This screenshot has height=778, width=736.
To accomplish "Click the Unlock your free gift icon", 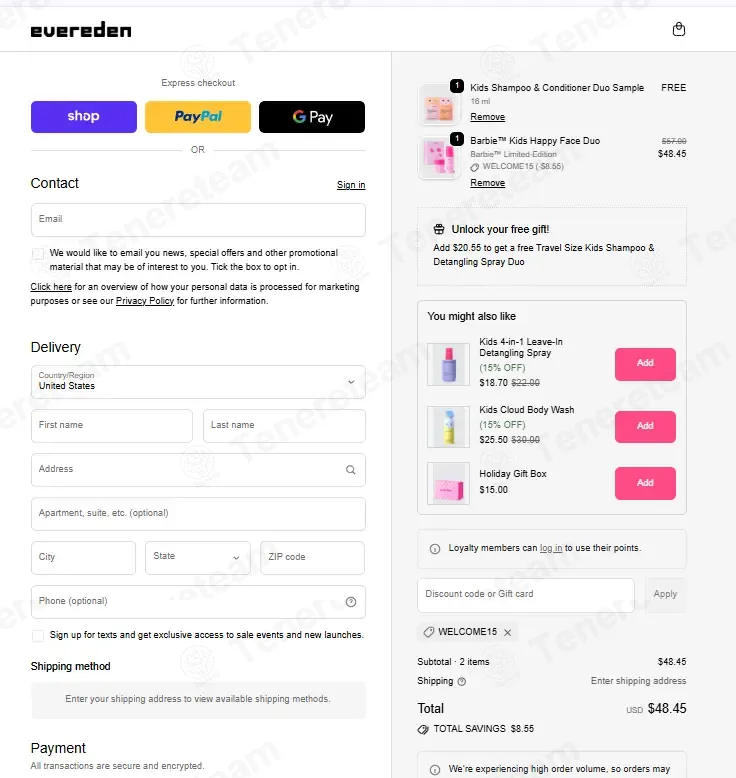I will point(439,229).
